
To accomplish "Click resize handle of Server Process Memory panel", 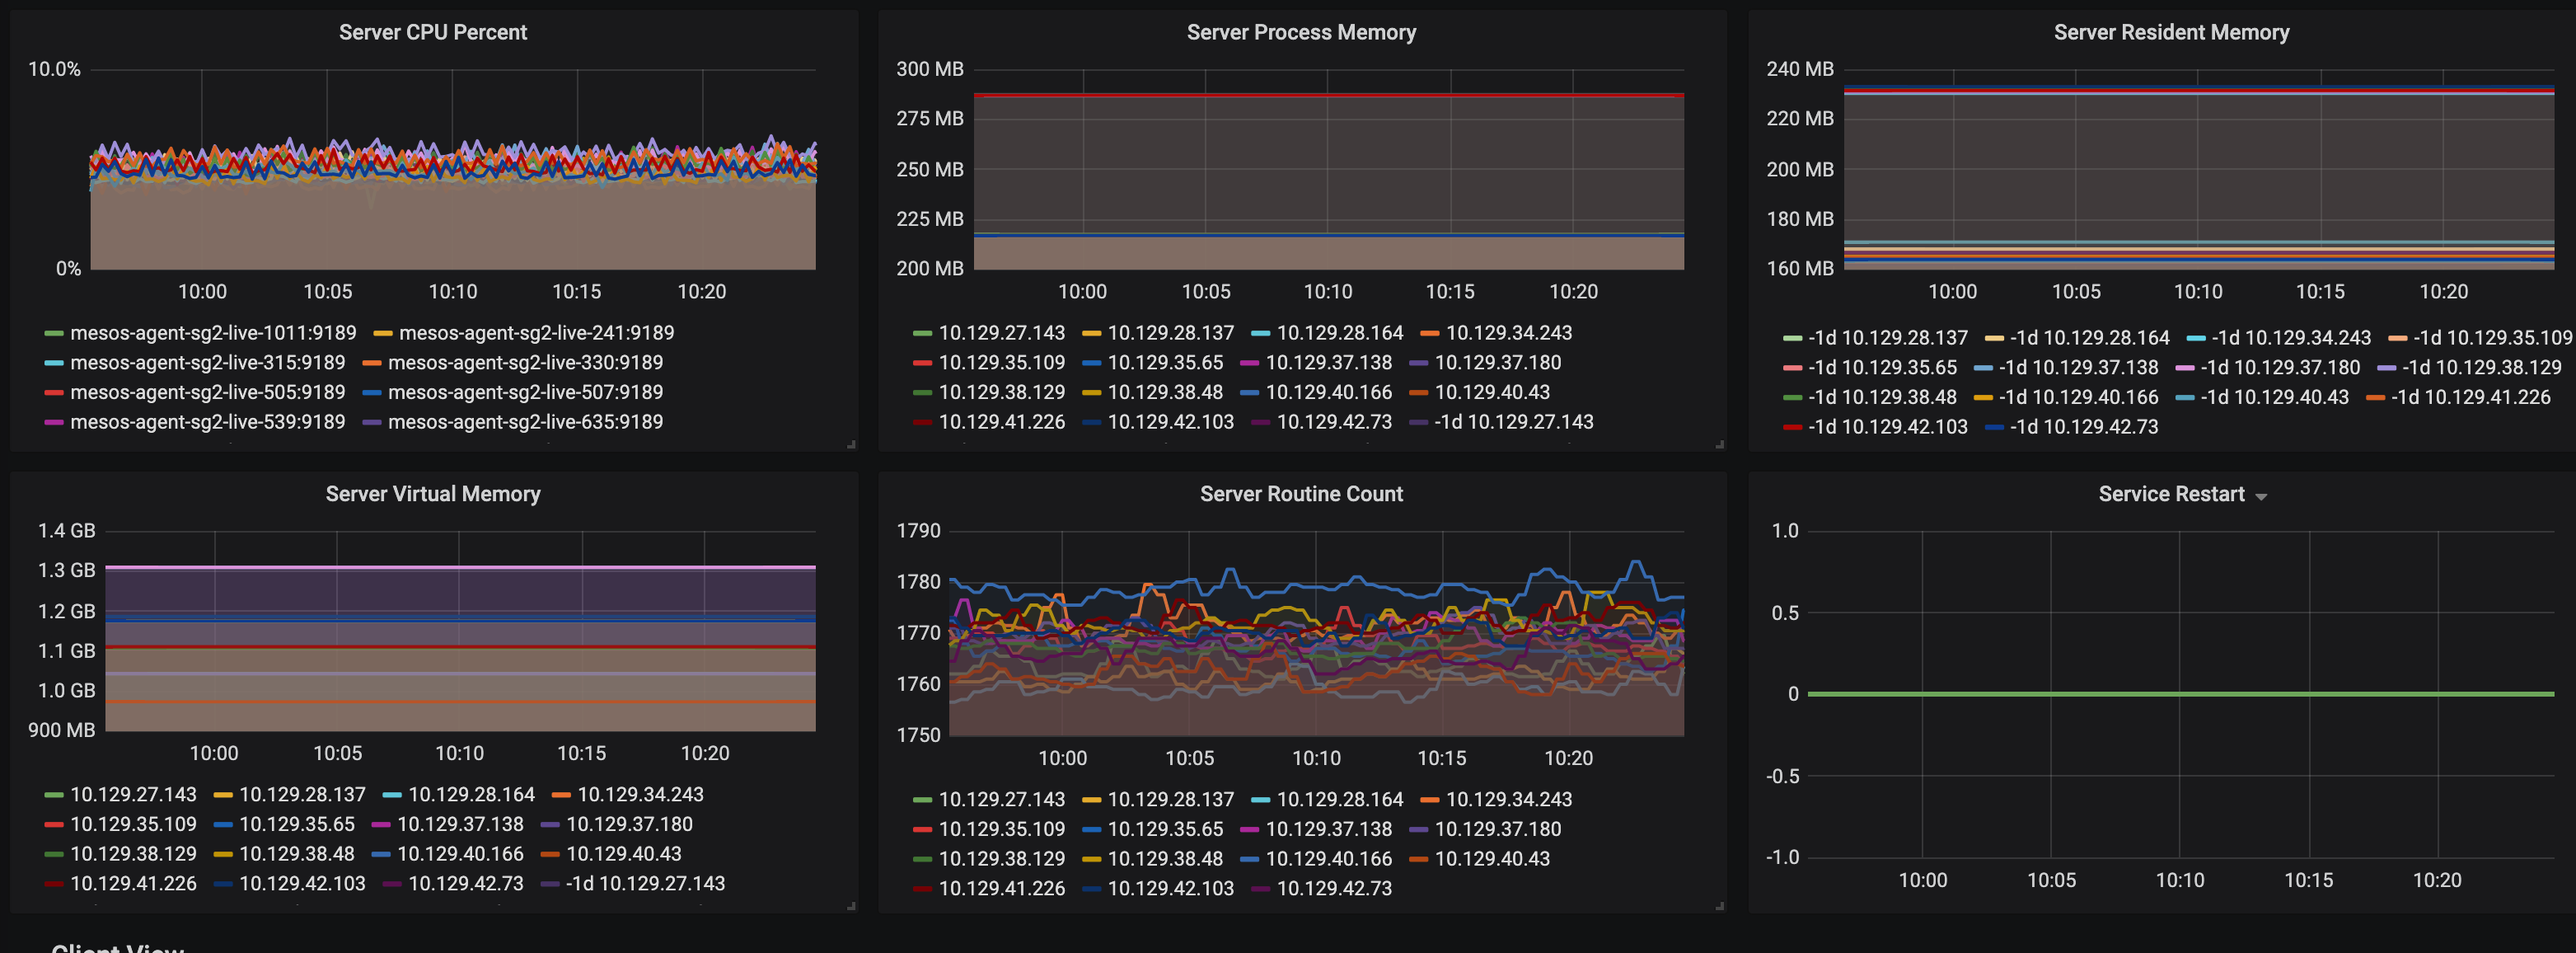I will [x=1720, y=444].
